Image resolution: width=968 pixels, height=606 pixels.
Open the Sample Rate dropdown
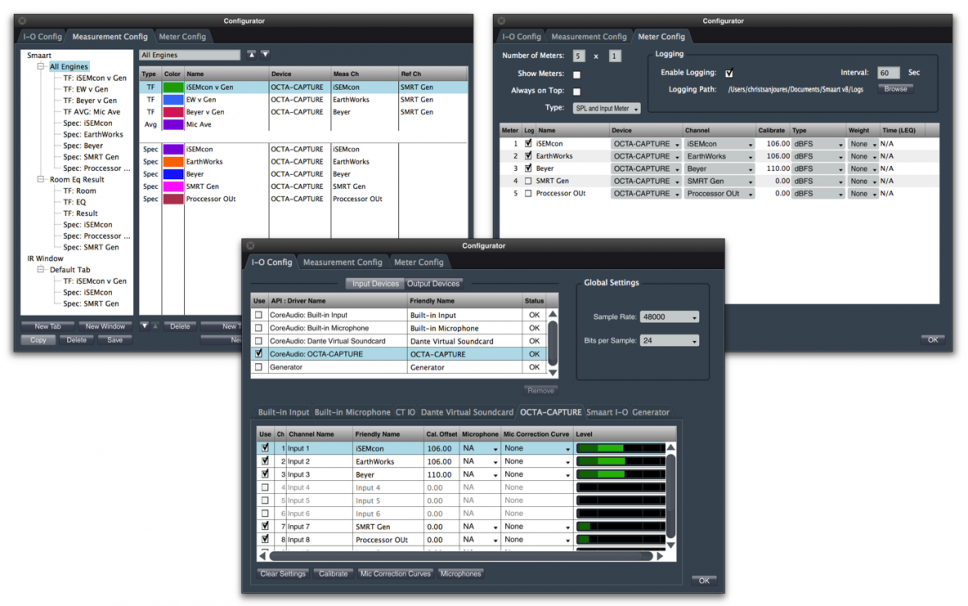point(669,317)
